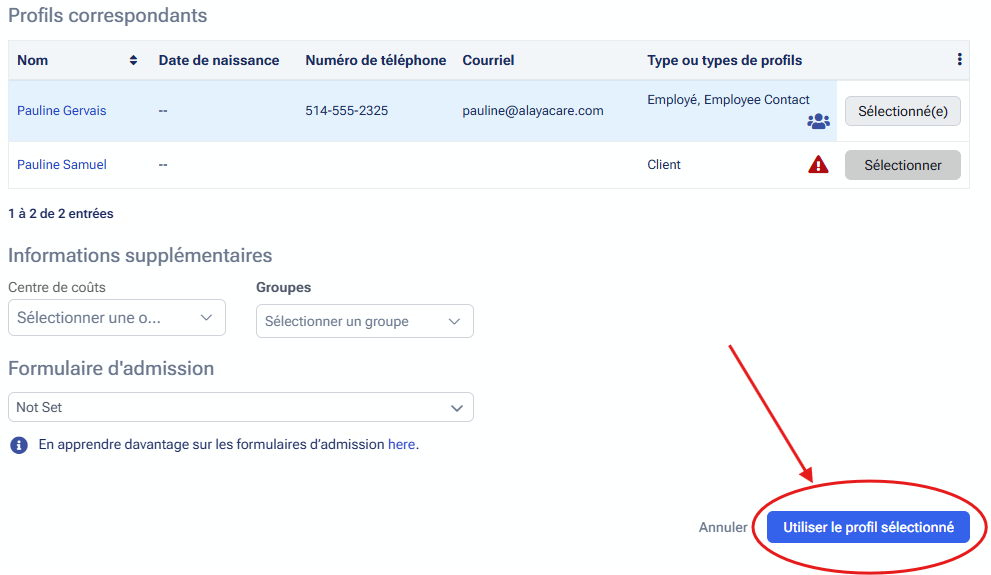Click the Courriel column header
The width and height of the screenshot is (991, 575).
pos(488,60)
